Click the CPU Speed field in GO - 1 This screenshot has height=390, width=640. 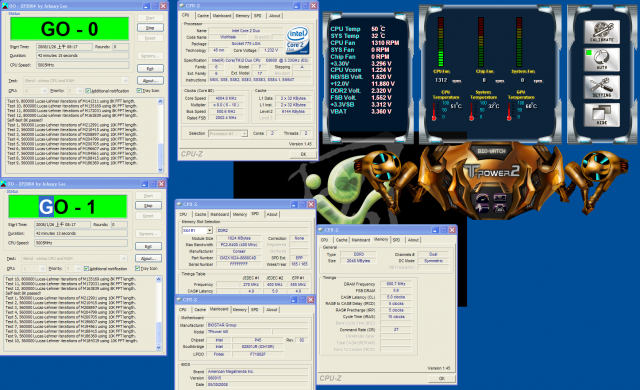tap(81, 243)
